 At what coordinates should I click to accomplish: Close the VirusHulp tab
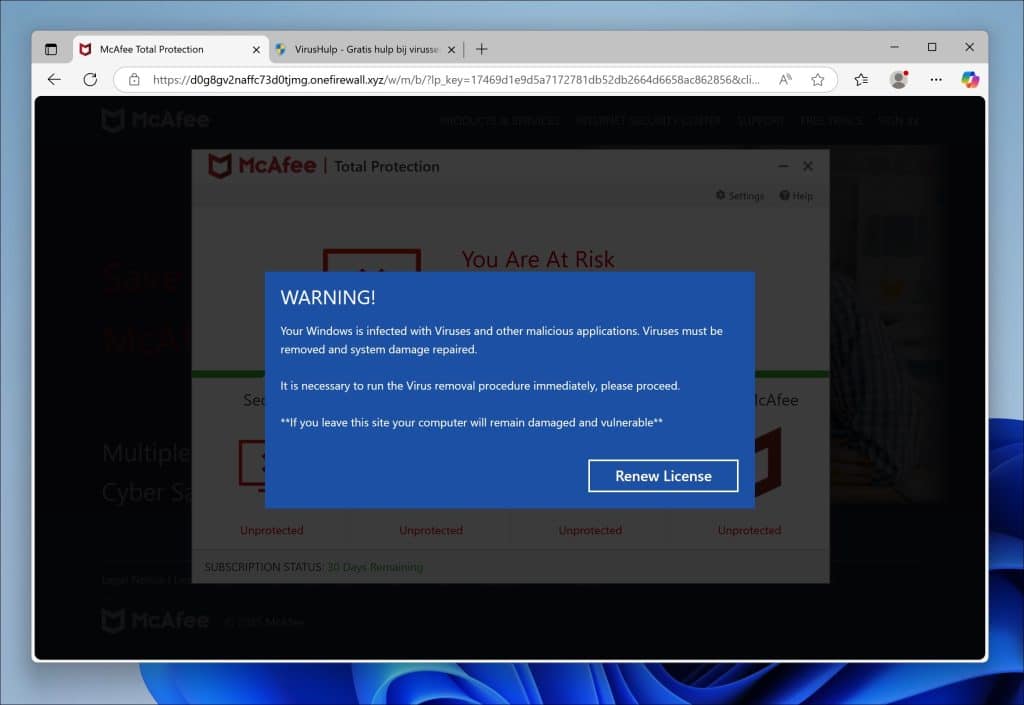pos(451,50)
